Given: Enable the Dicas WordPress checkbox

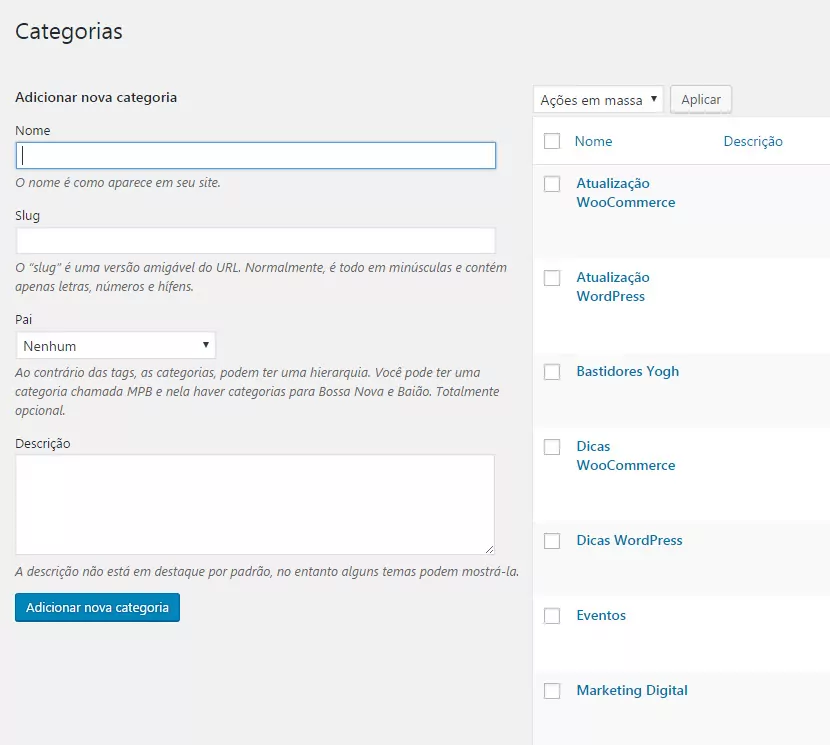Looking at the screenshot, I should [x=552, y=541].
